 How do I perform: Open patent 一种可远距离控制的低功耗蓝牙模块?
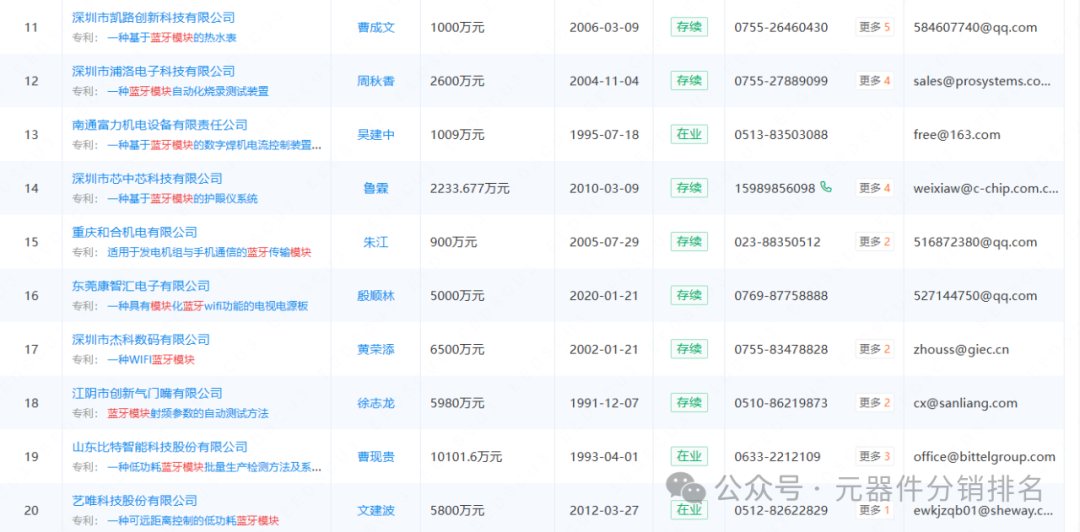coord(194,522)
